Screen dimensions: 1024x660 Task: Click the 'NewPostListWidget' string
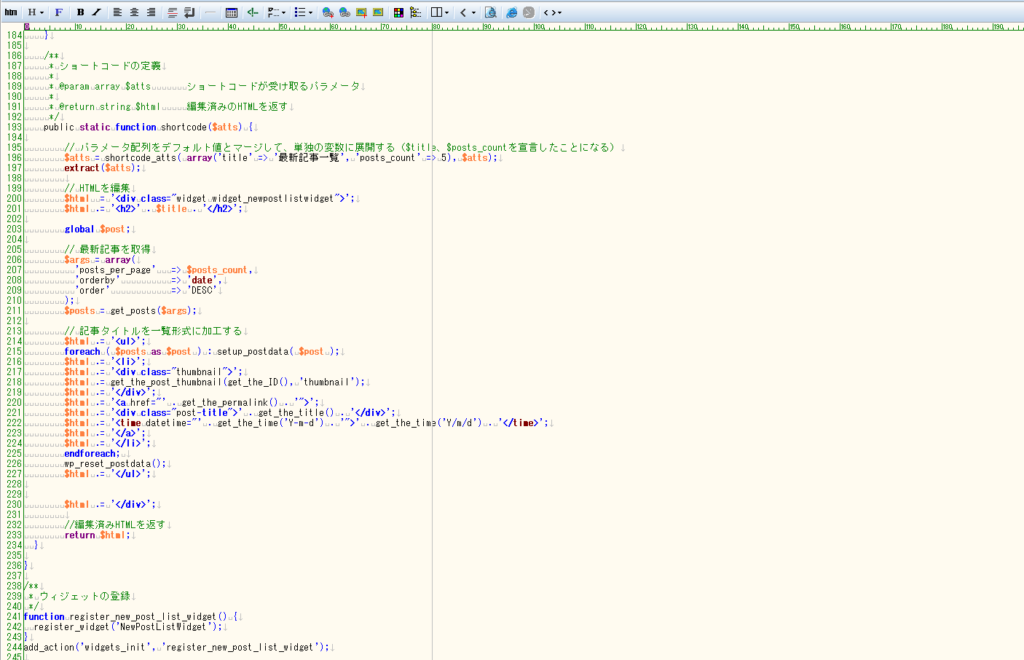[x=161, y=627]
